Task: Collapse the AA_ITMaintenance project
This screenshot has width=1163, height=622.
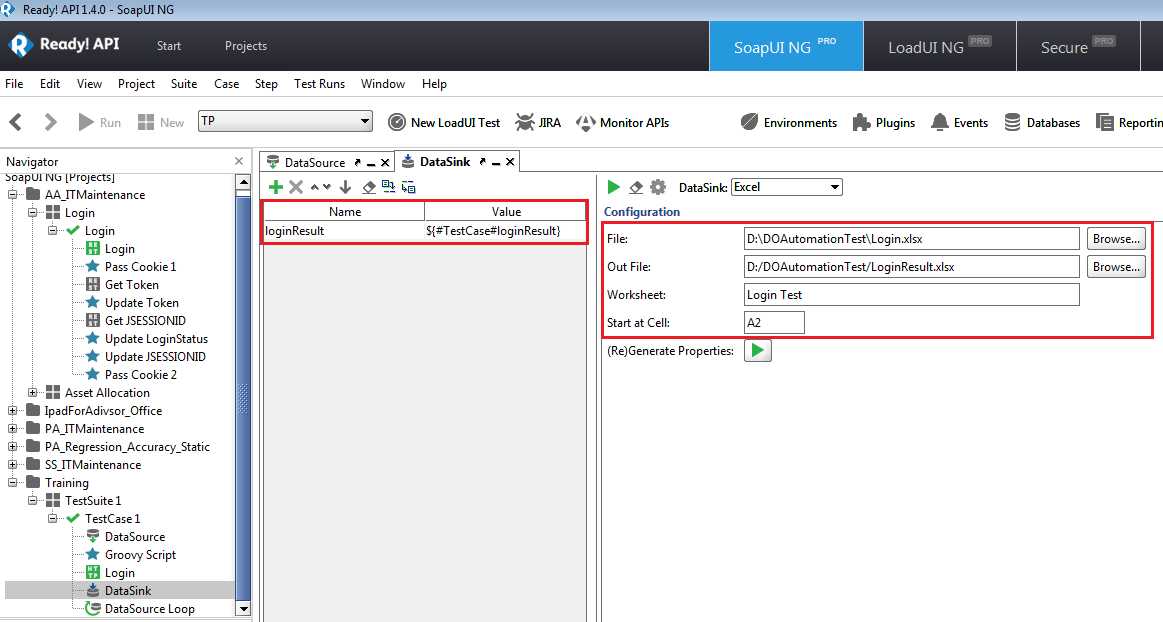Action: coord(13,194)
